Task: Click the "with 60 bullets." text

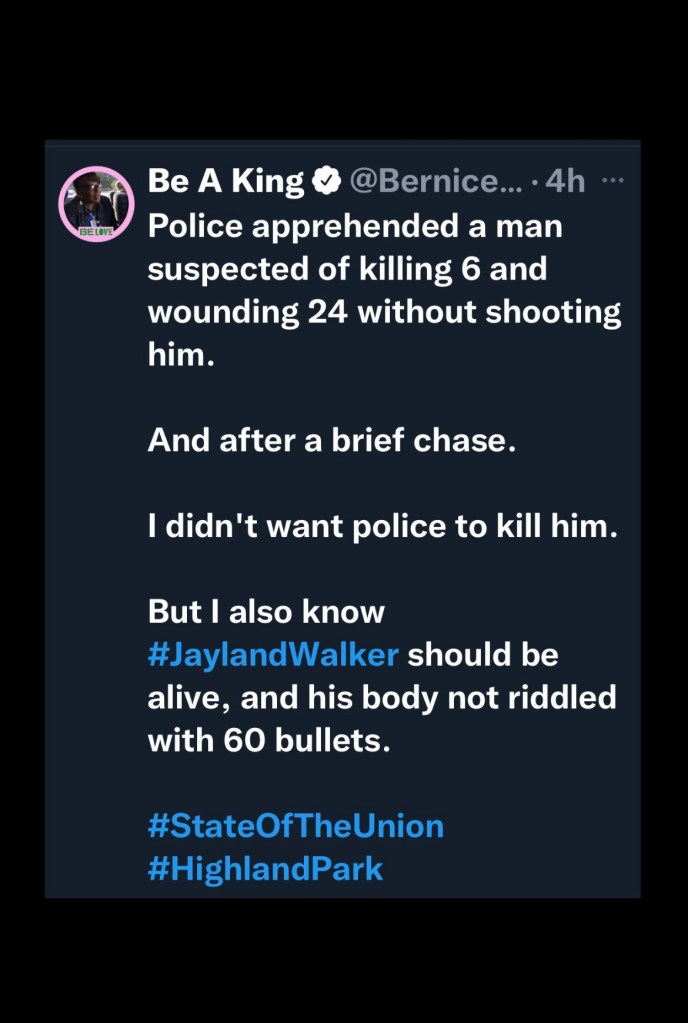Action: click(x=268, y=740)
